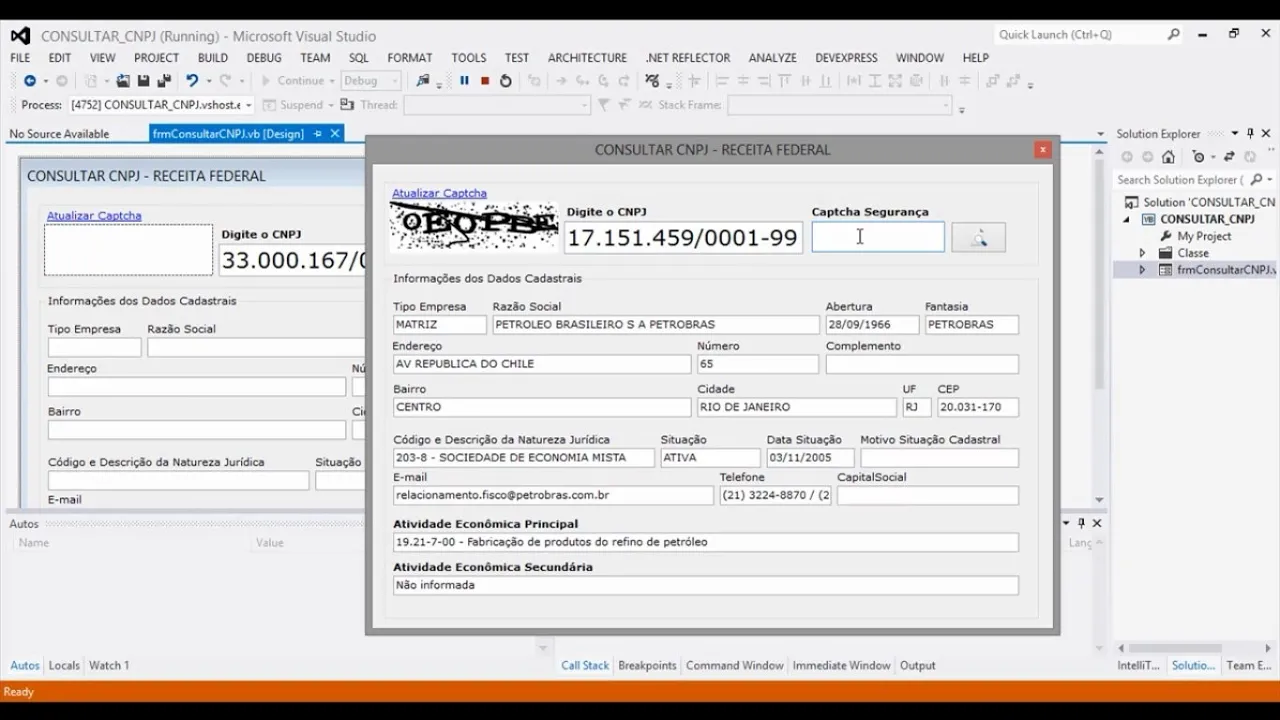Switch to the Breakpoints tab
The image size is (1280, 720).
tap(647, 665)
